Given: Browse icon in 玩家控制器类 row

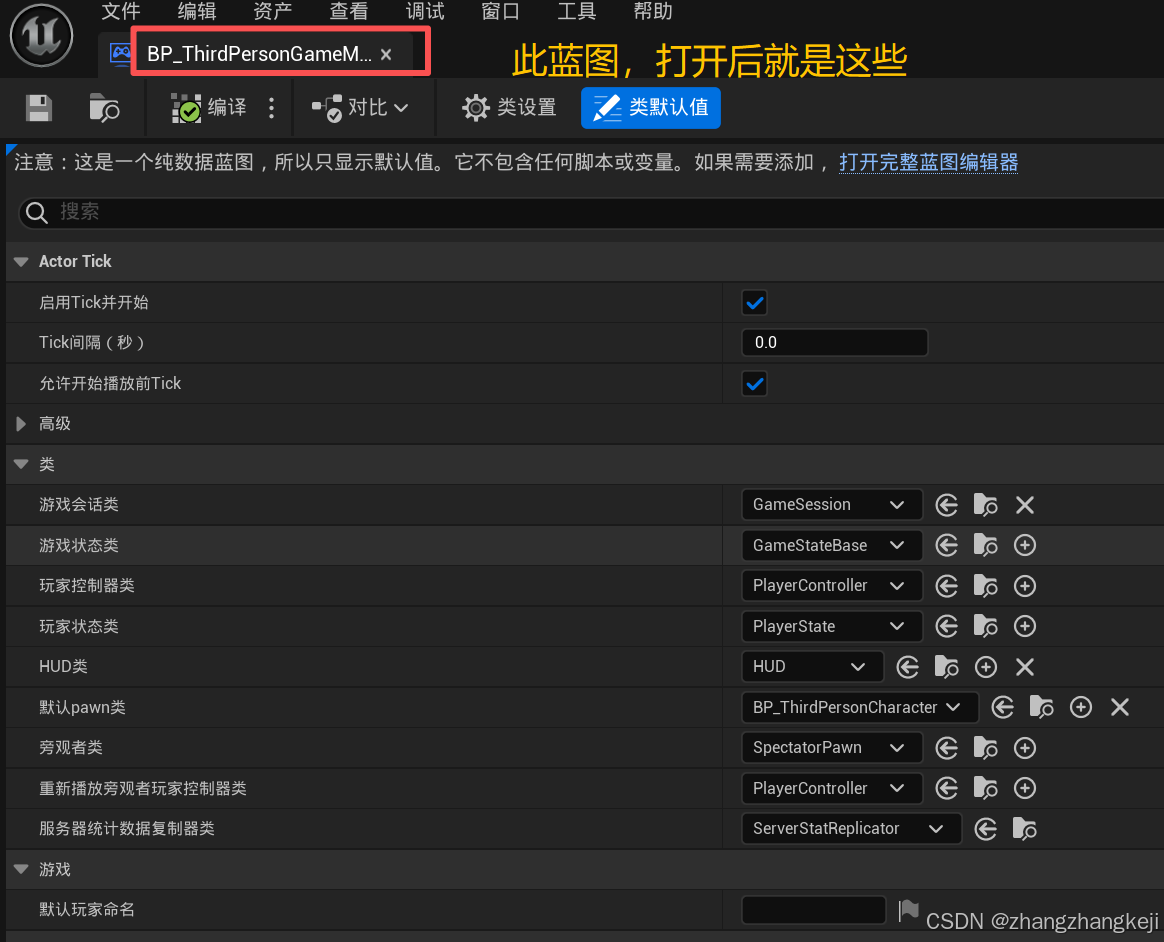Looking at the screenshot, I should pos(985,586).
